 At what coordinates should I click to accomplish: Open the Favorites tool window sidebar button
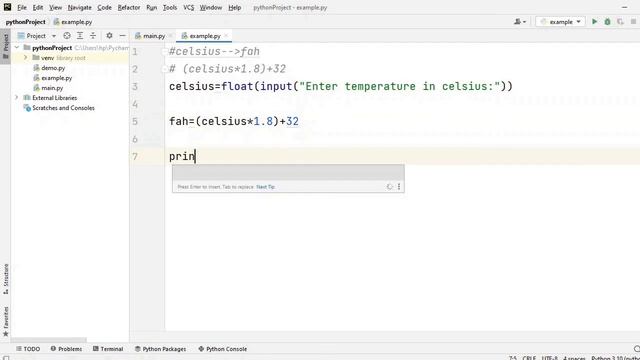(x=5, y=322)
